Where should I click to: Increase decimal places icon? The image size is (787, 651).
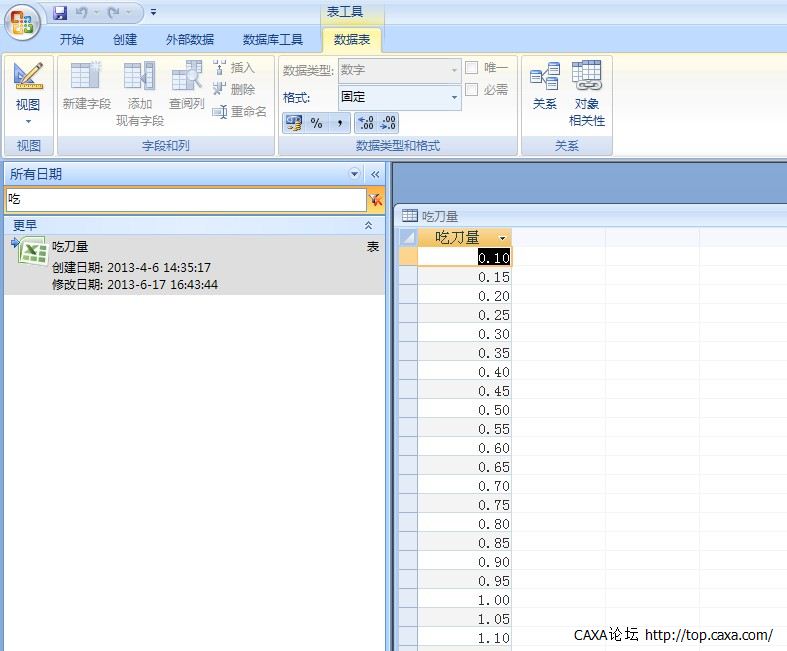tap(366, 122)
